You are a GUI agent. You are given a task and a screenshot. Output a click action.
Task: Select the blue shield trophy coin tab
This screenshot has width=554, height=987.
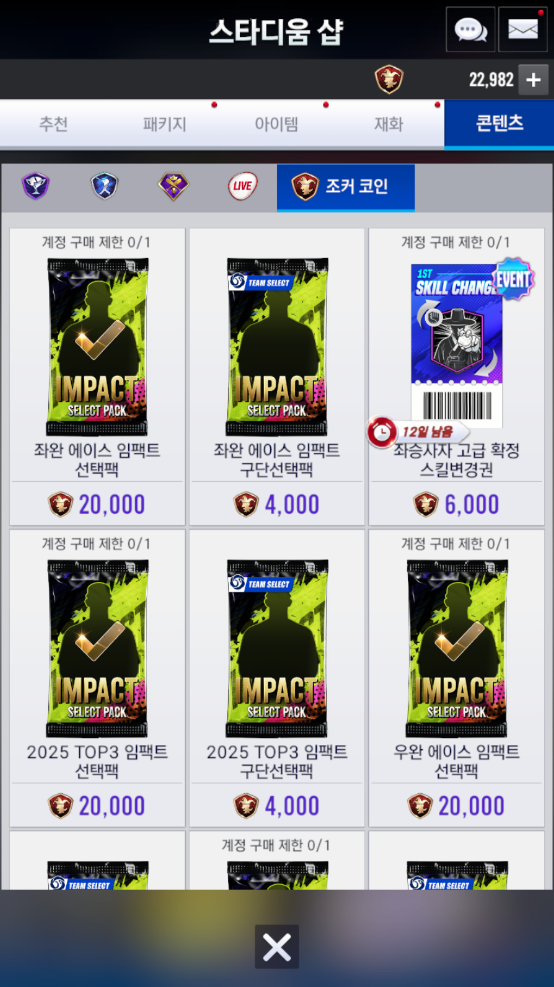[x=105, y=186]
